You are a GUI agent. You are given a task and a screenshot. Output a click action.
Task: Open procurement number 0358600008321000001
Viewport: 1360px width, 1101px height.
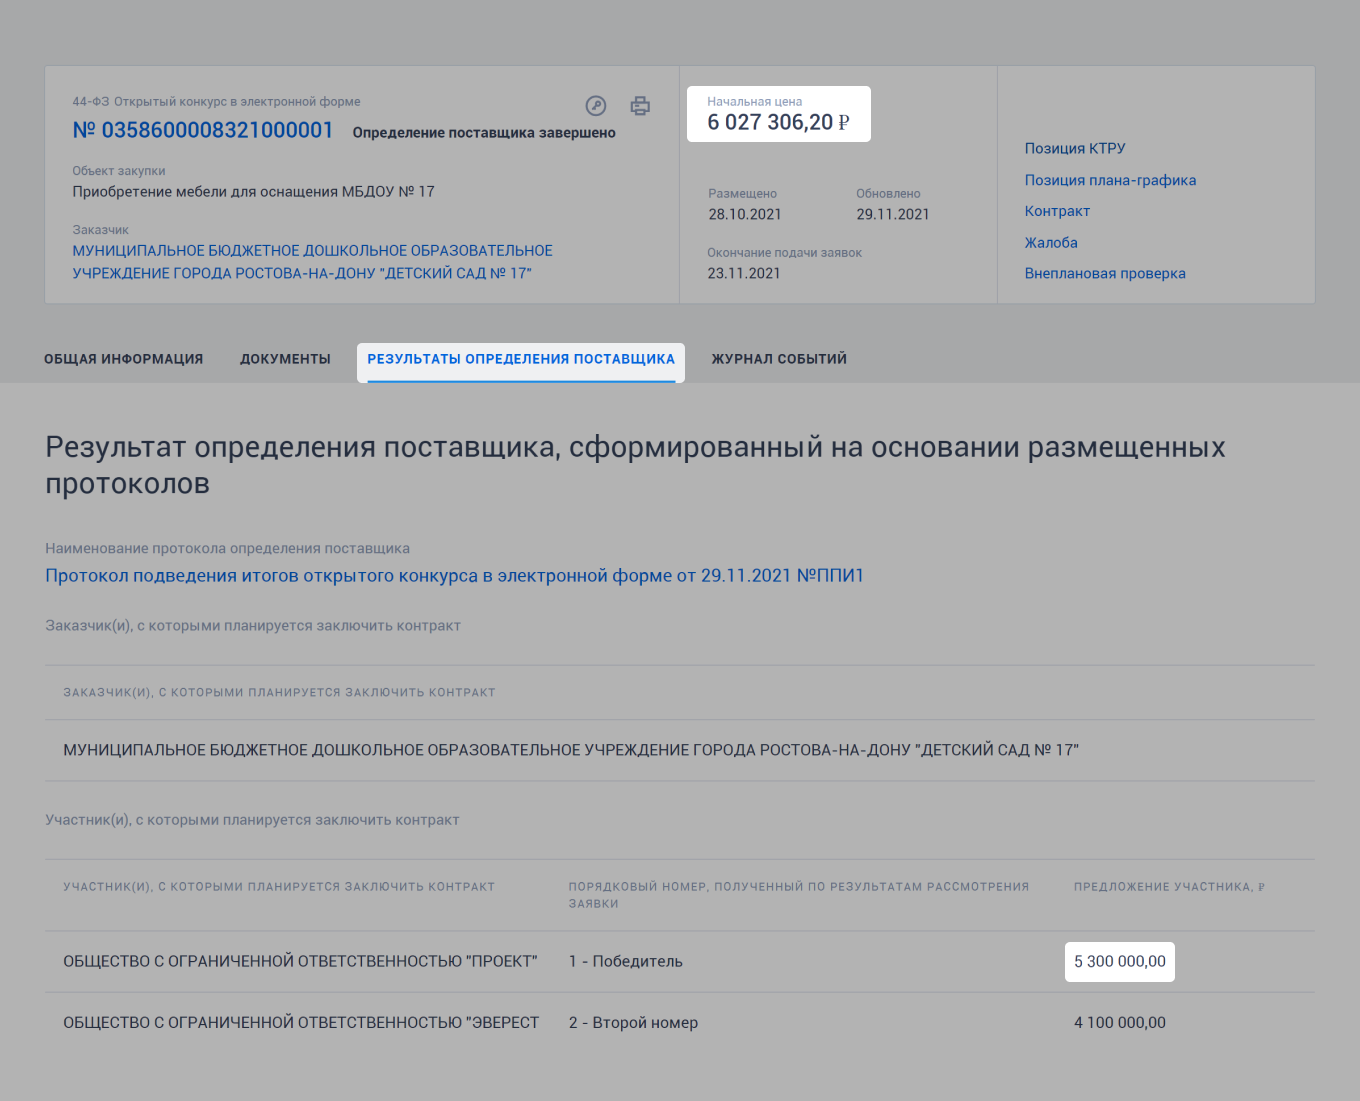pos(203,130)
